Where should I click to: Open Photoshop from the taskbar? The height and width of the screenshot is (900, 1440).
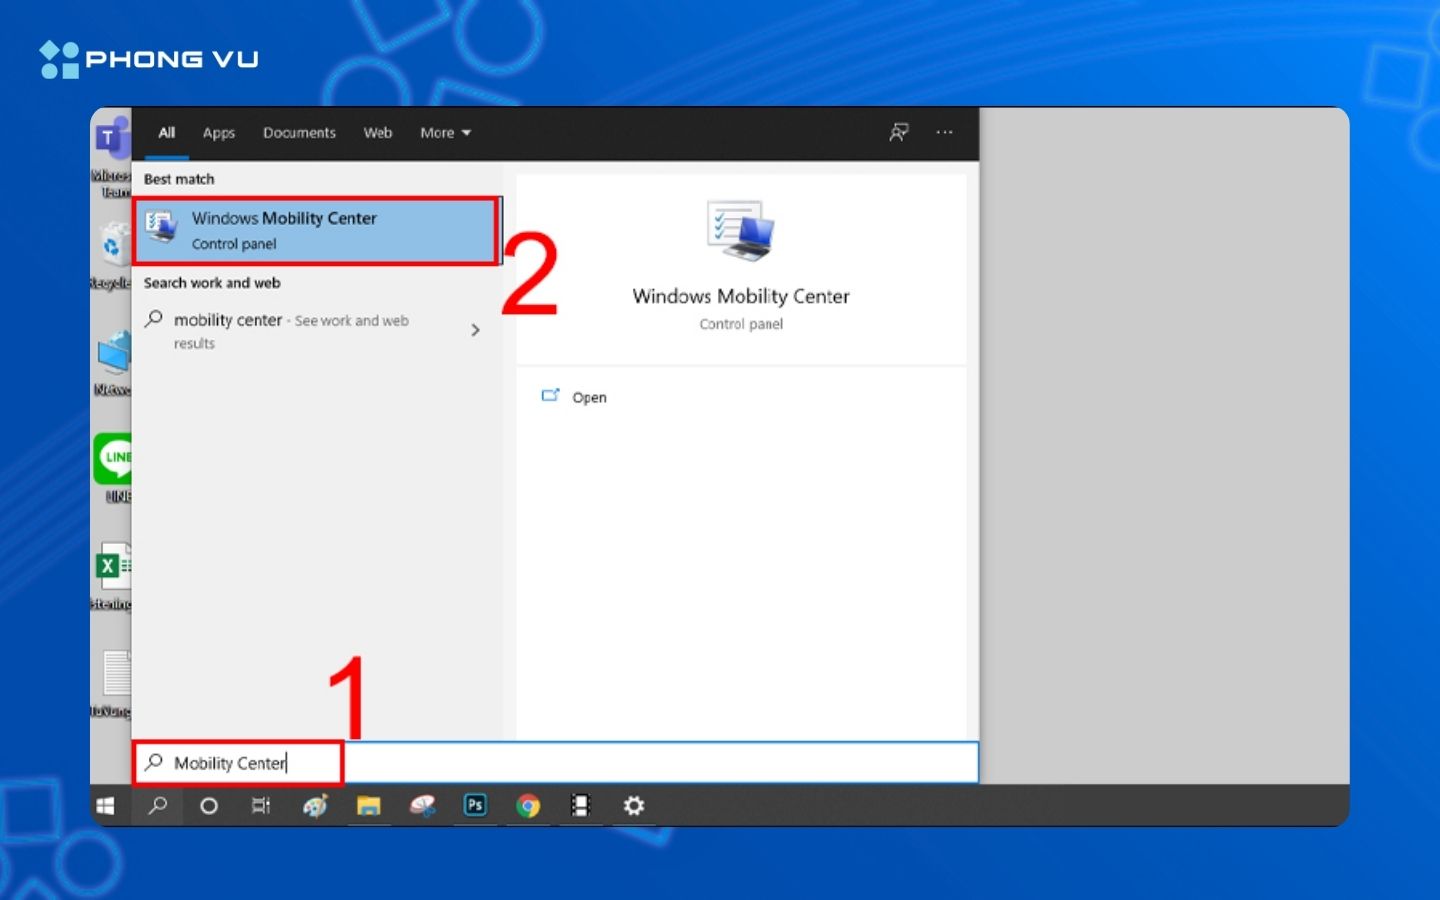(x=476, y=806)
